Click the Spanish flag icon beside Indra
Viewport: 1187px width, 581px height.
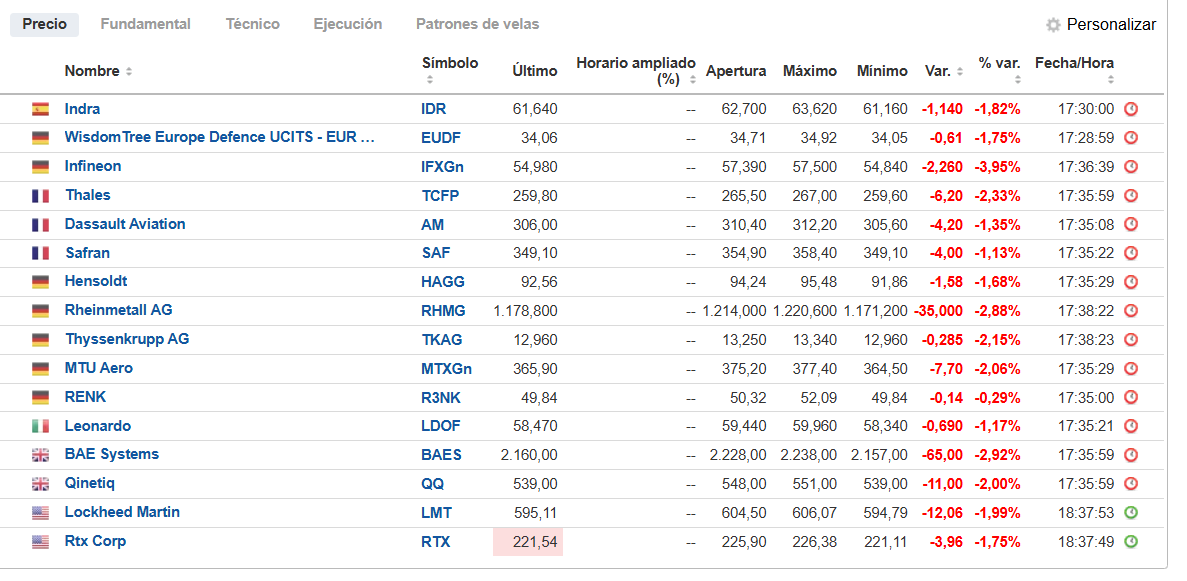pos(40,109)
